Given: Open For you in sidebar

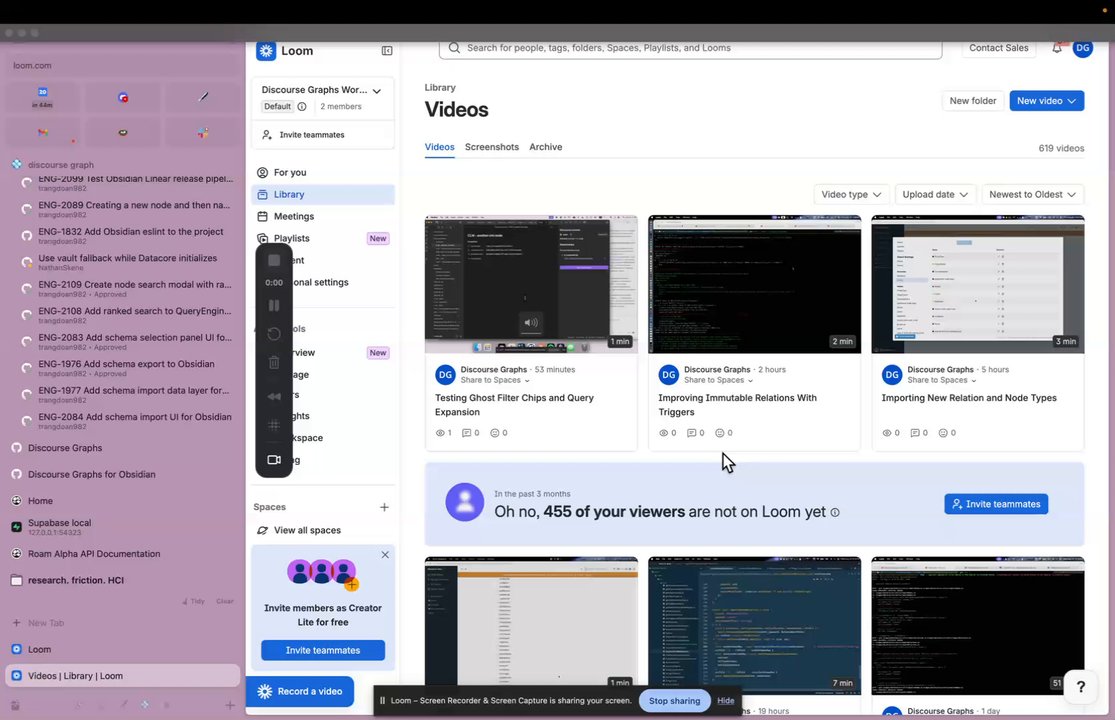Looking at the screenshot, I should coord(323,173).
